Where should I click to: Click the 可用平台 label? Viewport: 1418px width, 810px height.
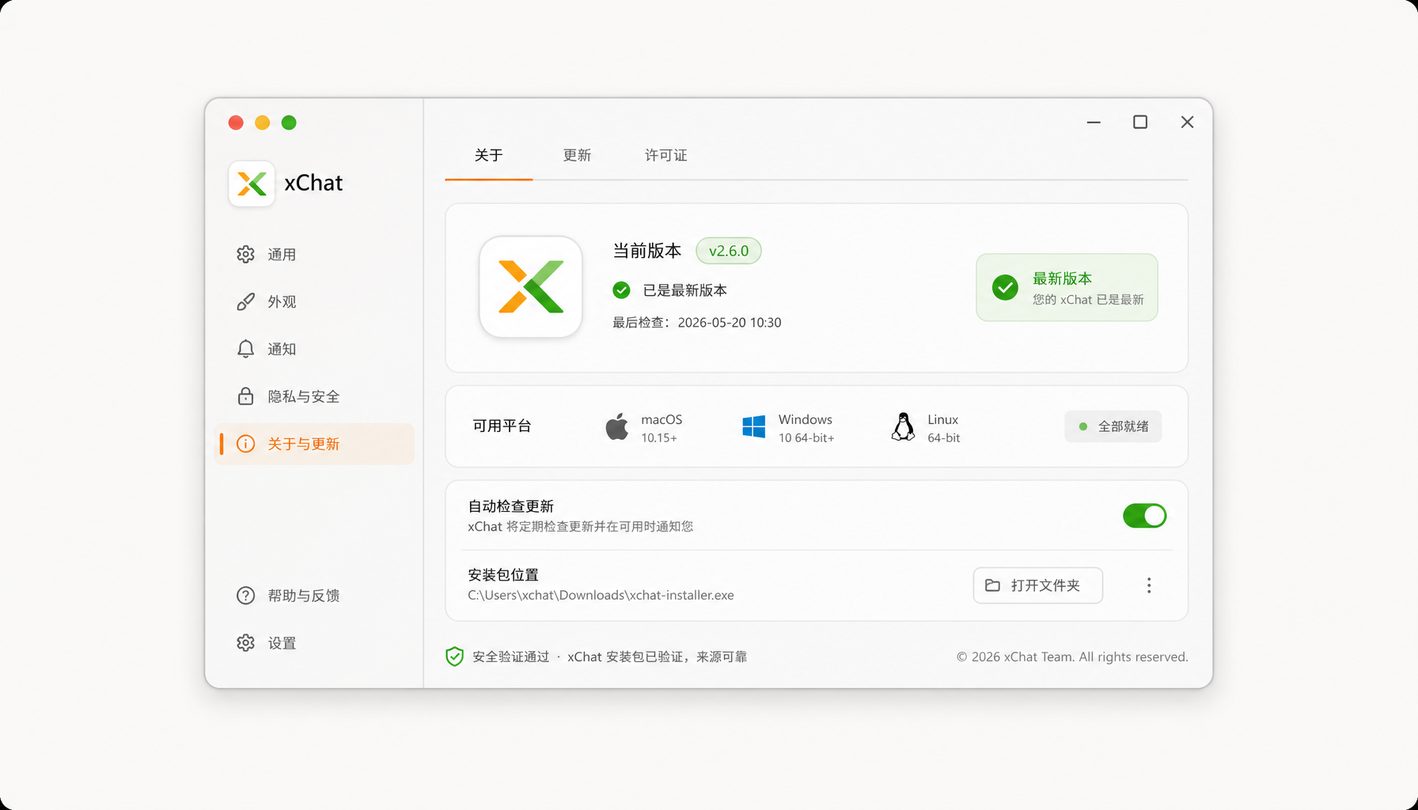(502, 426)
